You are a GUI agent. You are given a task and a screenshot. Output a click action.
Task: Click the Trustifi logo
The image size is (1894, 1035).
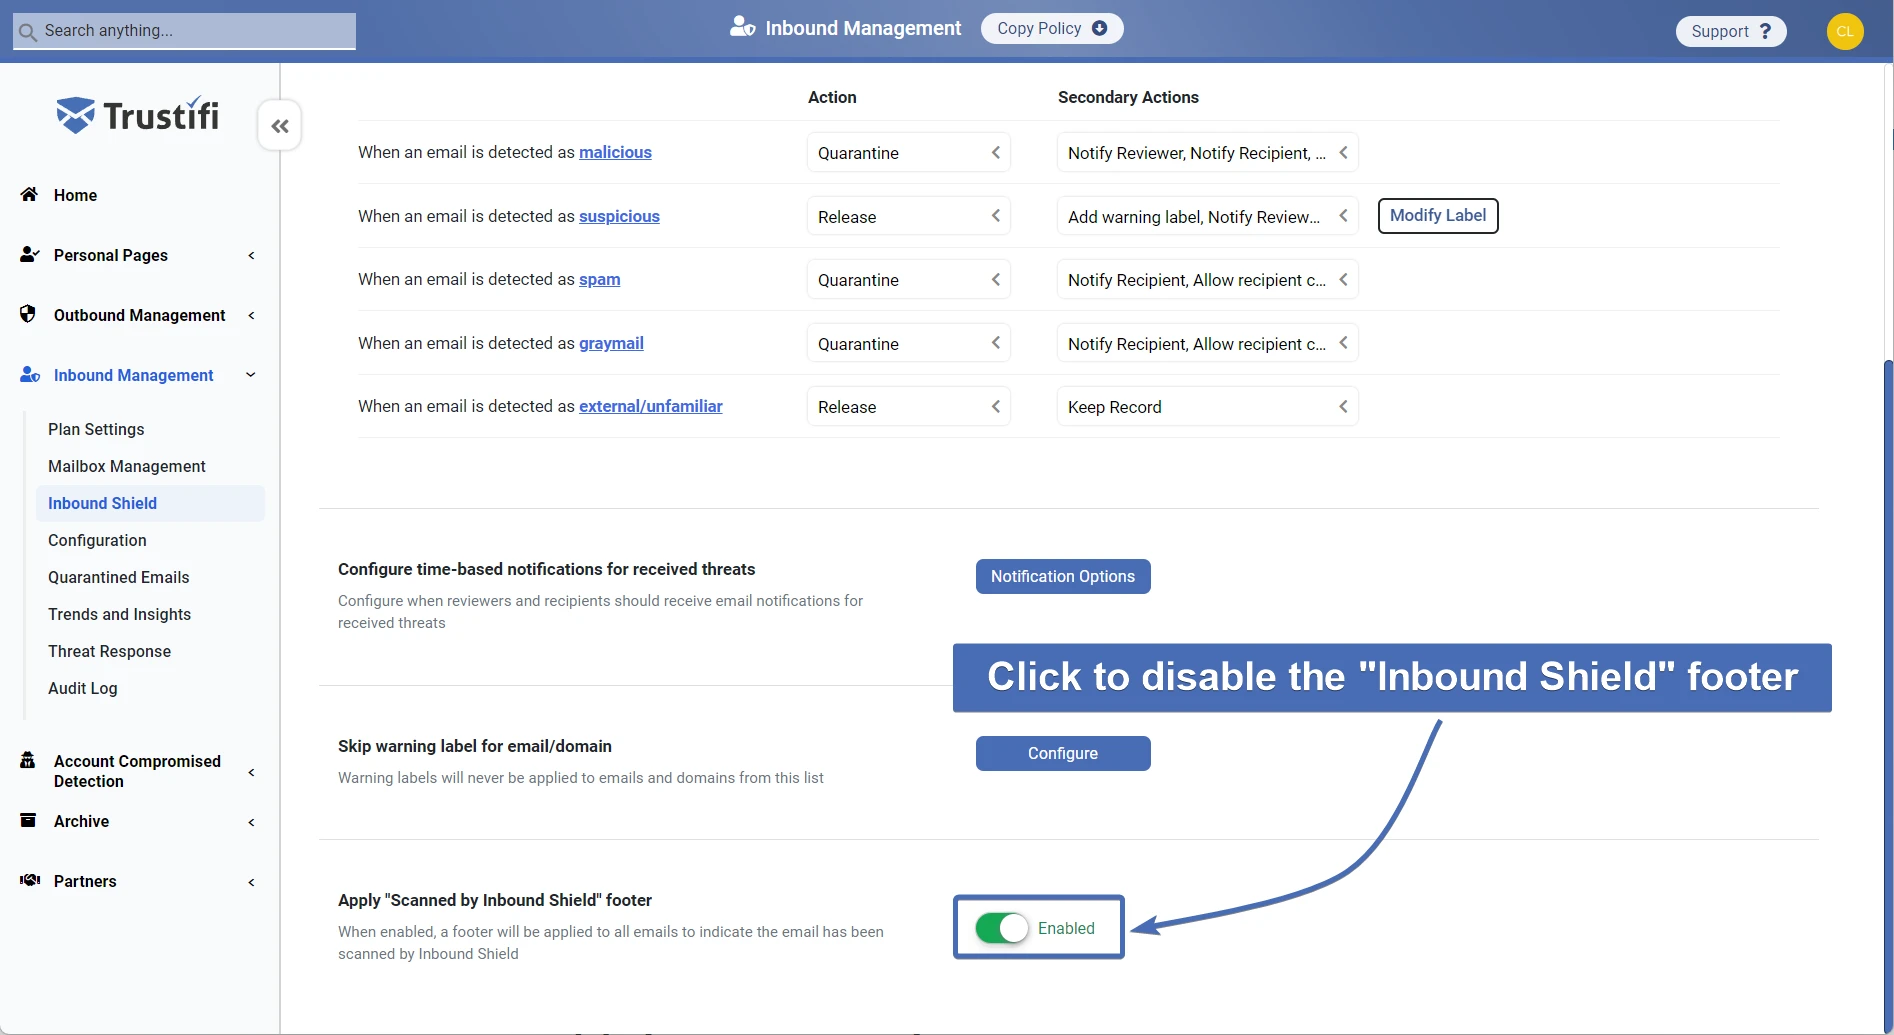coord(138,116)
